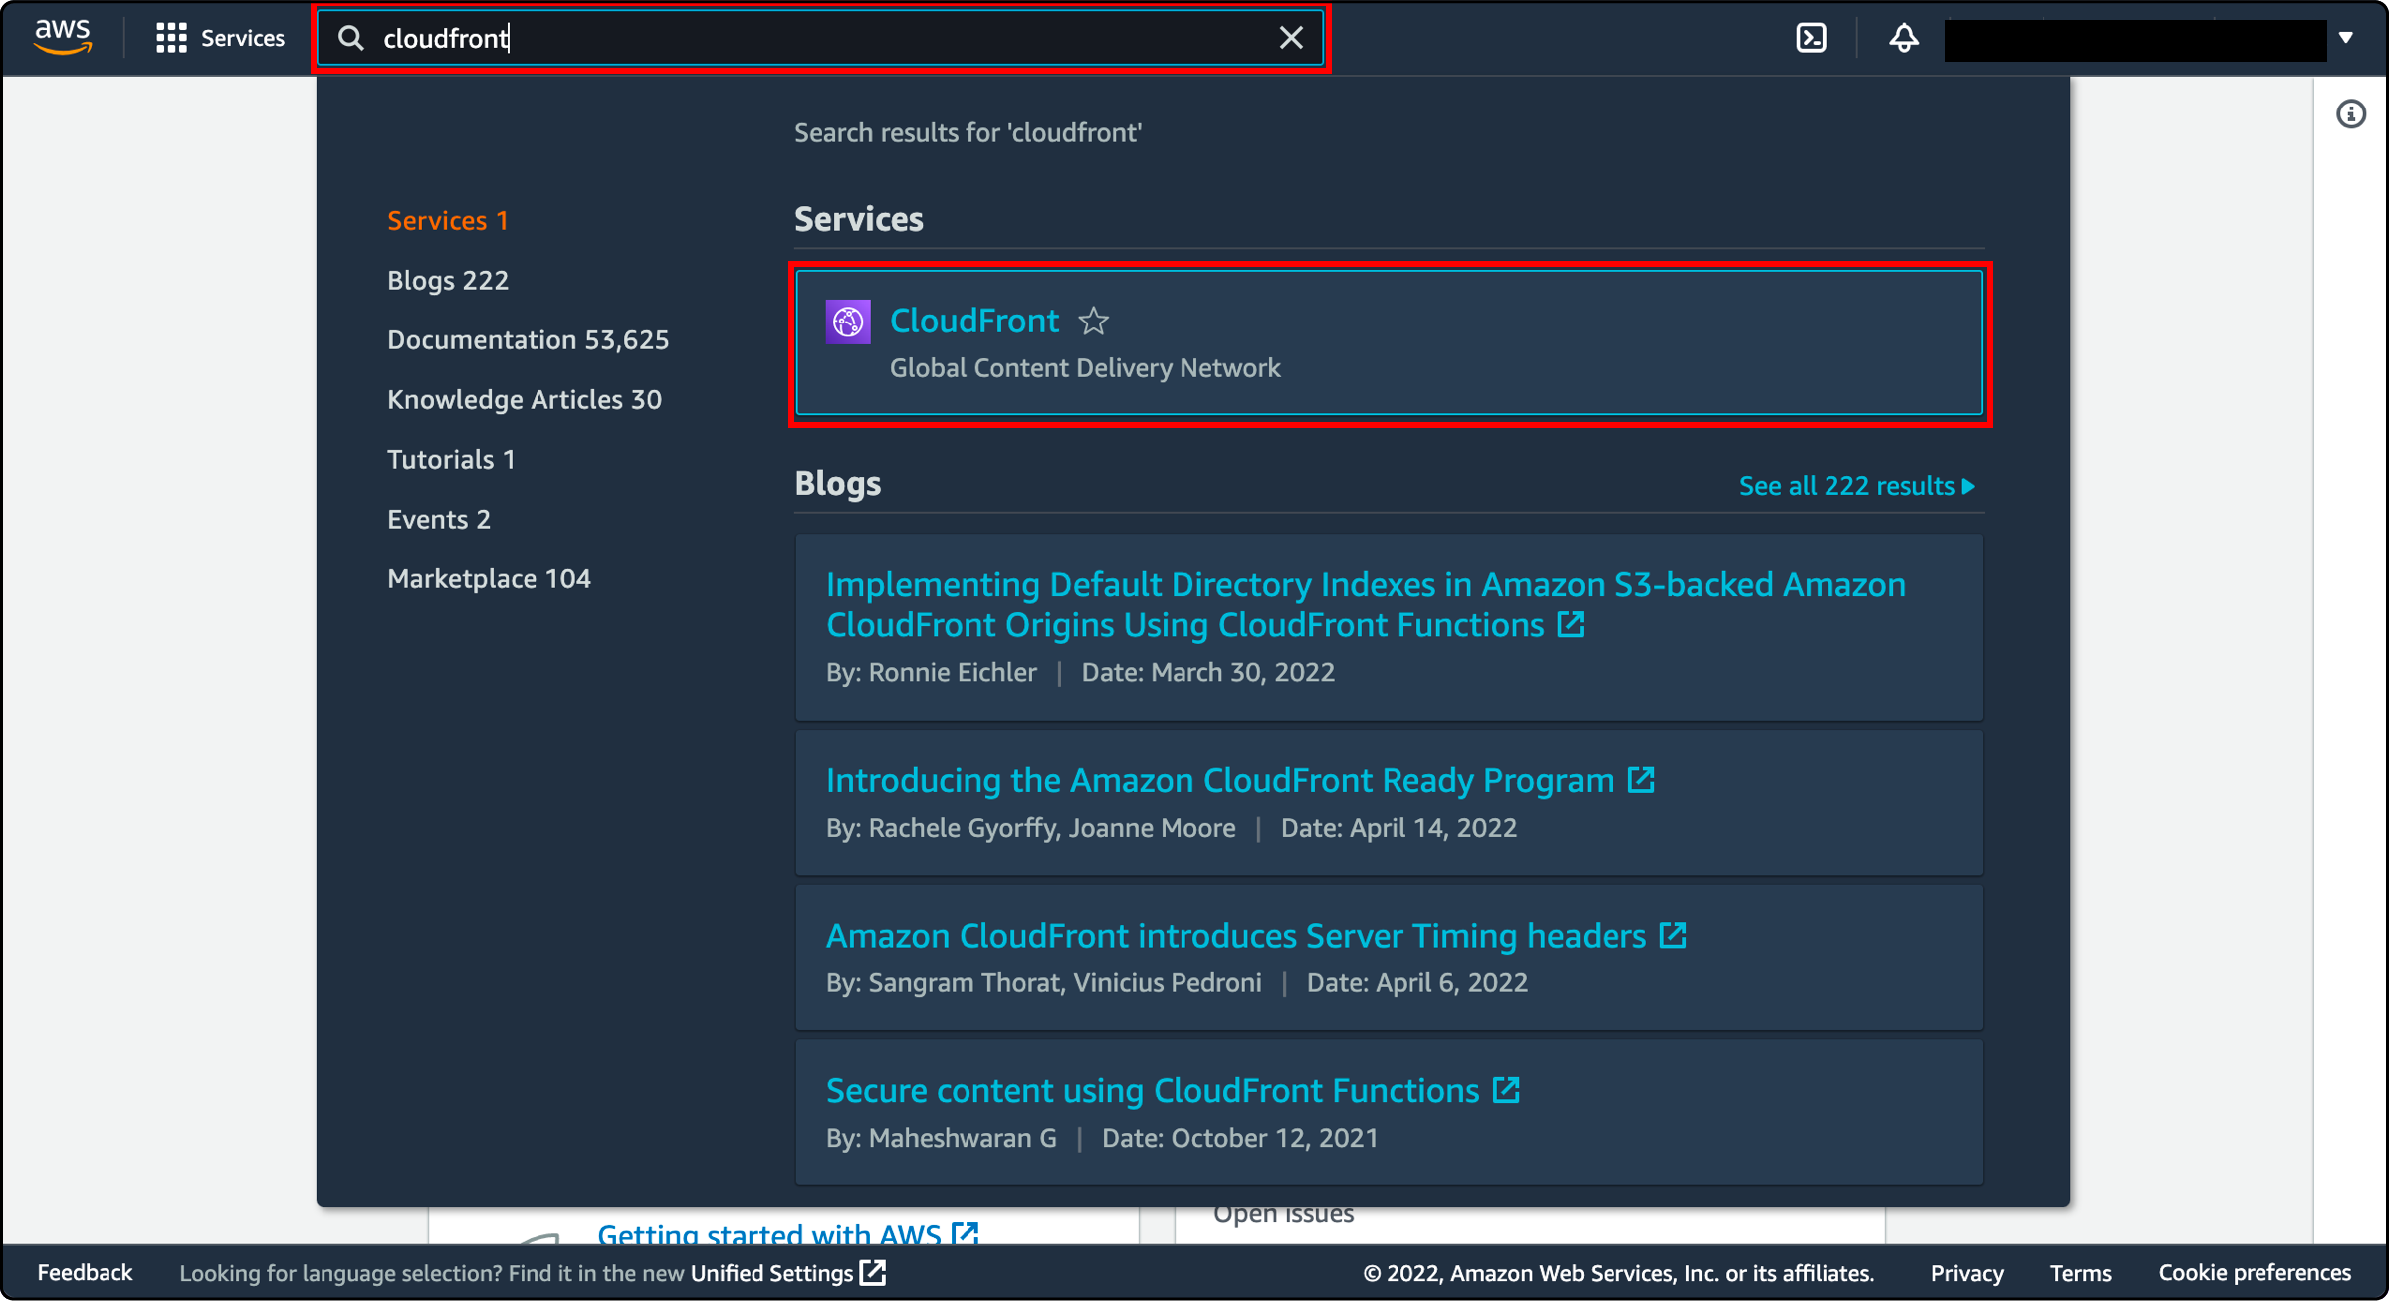Open the CloudFront Ready Program blog
Screen dimensions: 2389x1301
point(1220,780)
